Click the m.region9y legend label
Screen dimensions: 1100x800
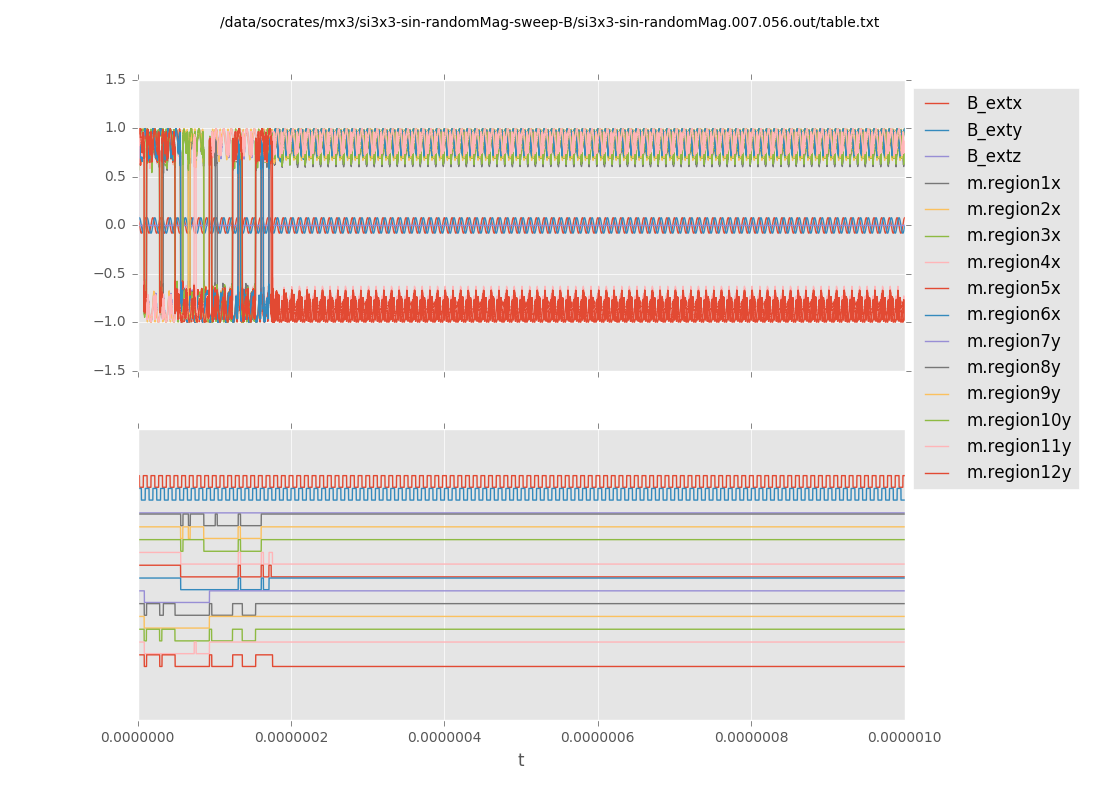click(1013, 393)
